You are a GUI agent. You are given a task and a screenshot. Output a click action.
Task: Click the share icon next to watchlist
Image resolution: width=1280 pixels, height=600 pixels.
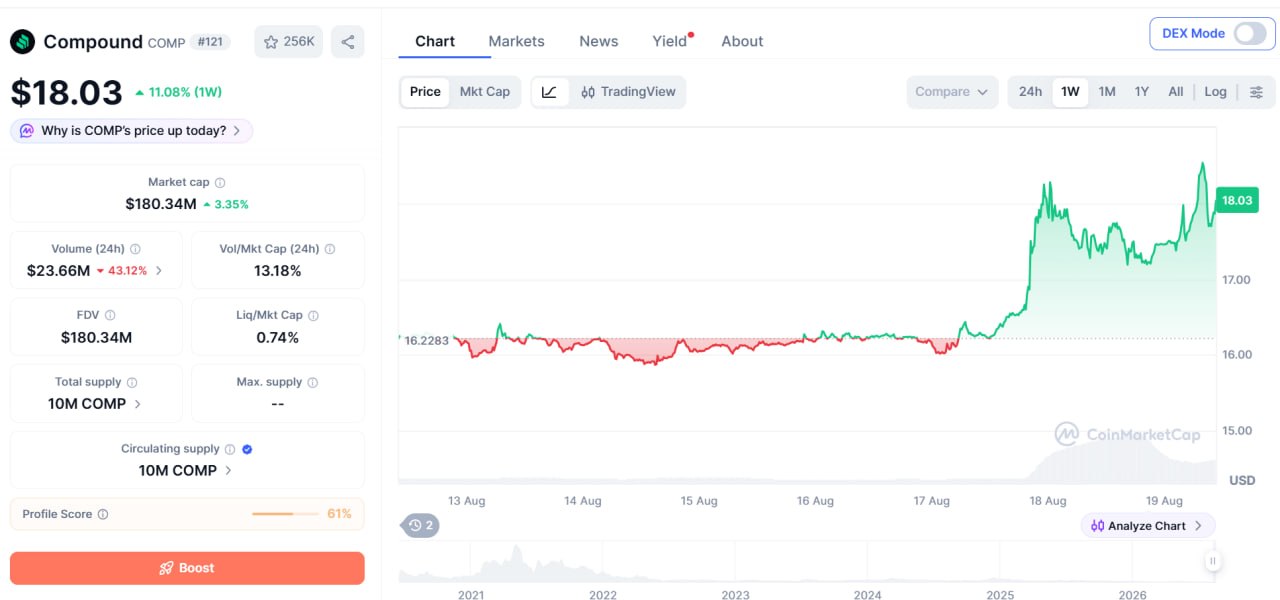coord(348,42)
